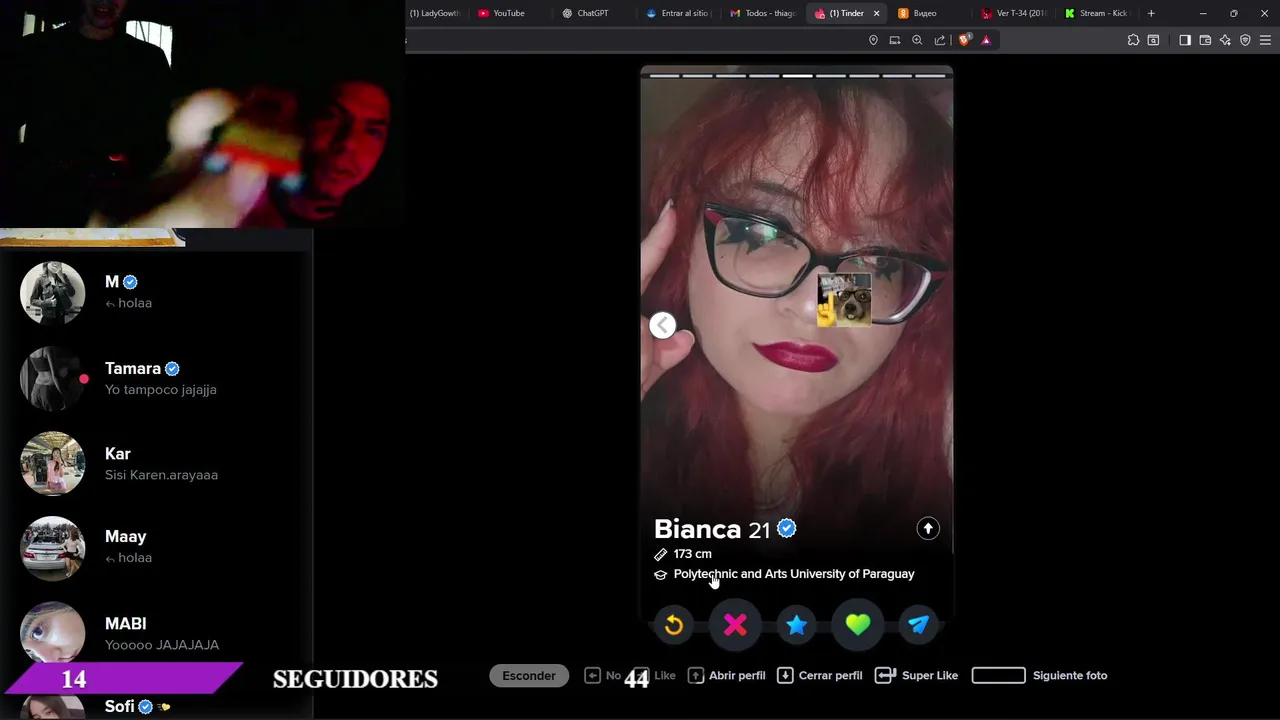Click the highlighted fifth photo progress segment
Screen dimensions: 1280x720
point(797,75)
